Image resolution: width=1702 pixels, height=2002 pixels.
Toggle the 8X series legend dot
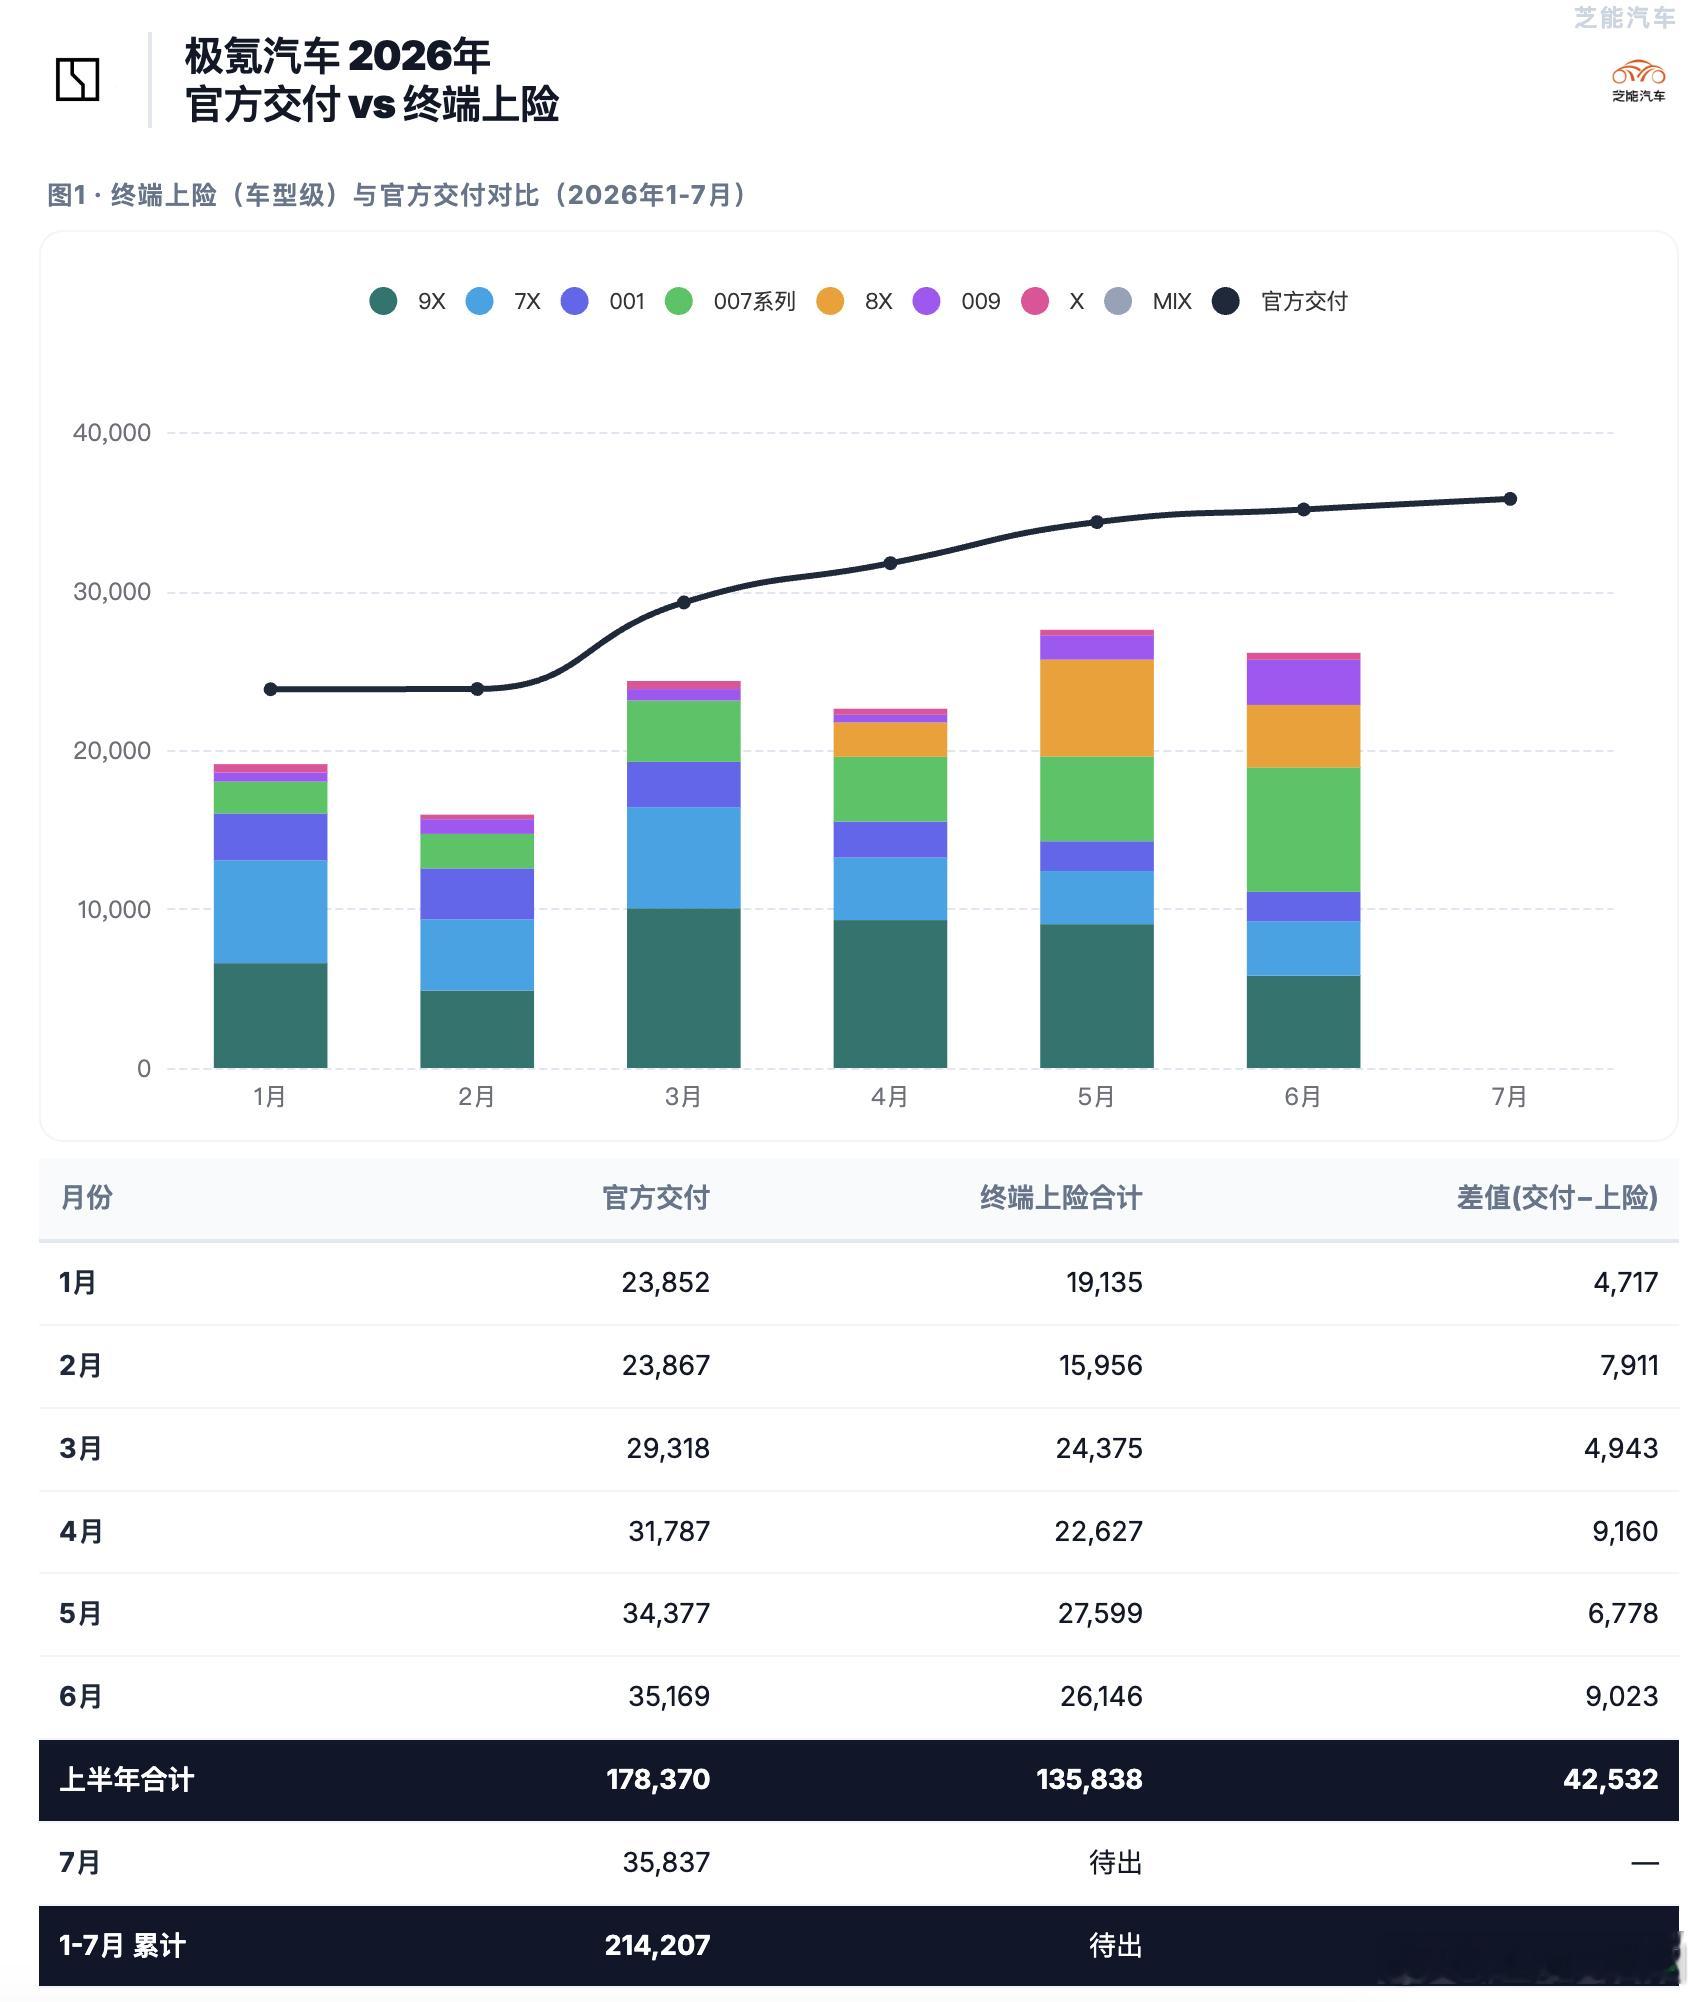830,301
